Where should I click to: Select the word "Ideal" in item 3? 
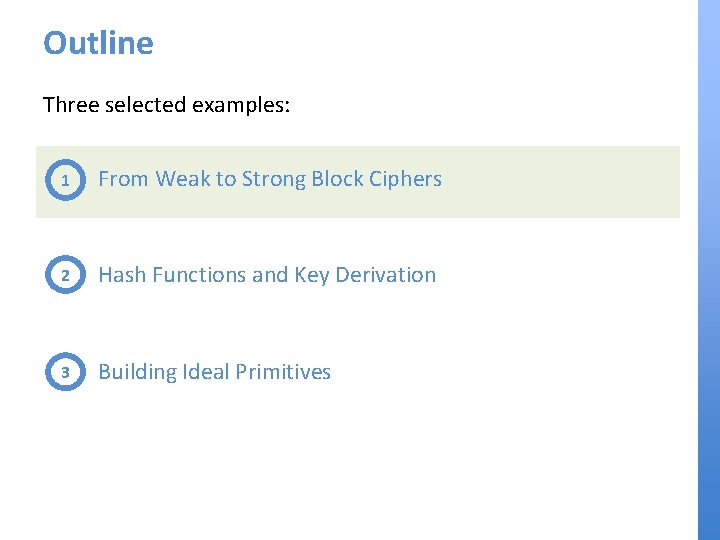click(206, 372)
